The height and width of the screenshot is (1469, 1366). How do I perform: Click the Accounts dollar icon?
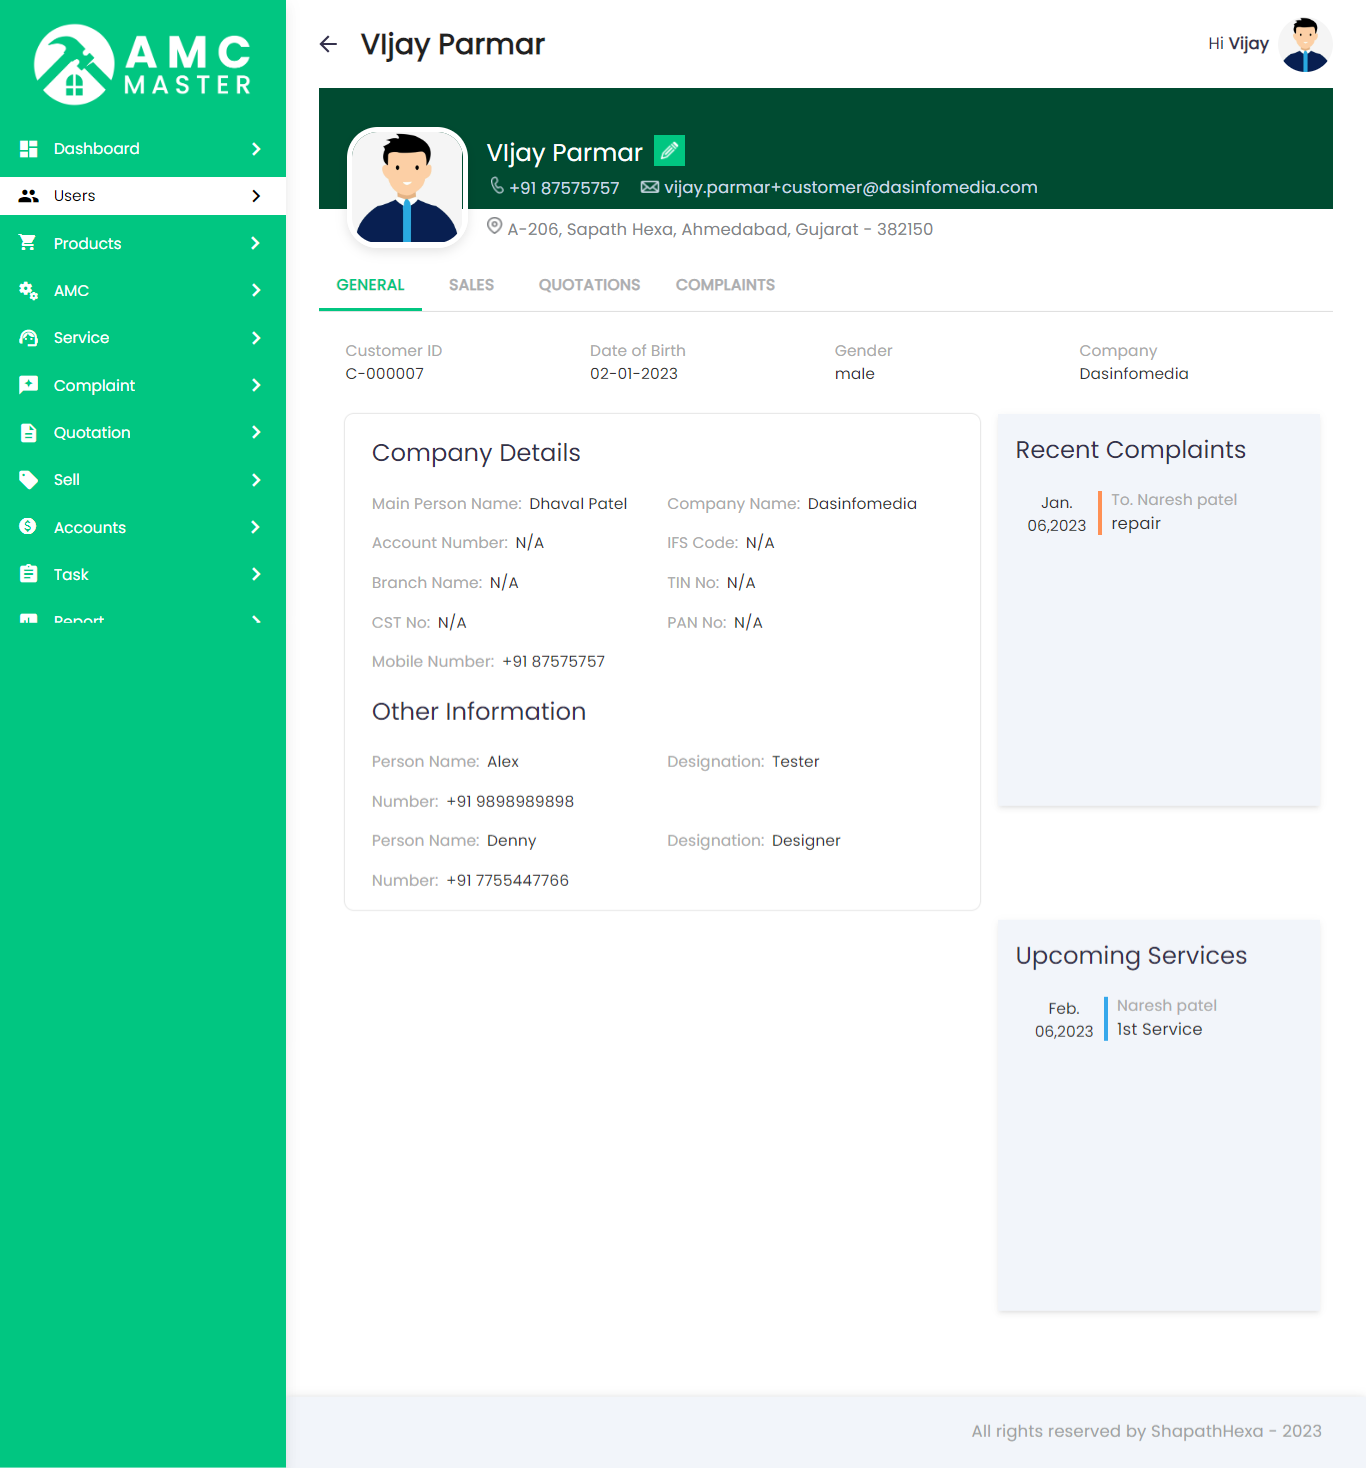tap(29, 527)
